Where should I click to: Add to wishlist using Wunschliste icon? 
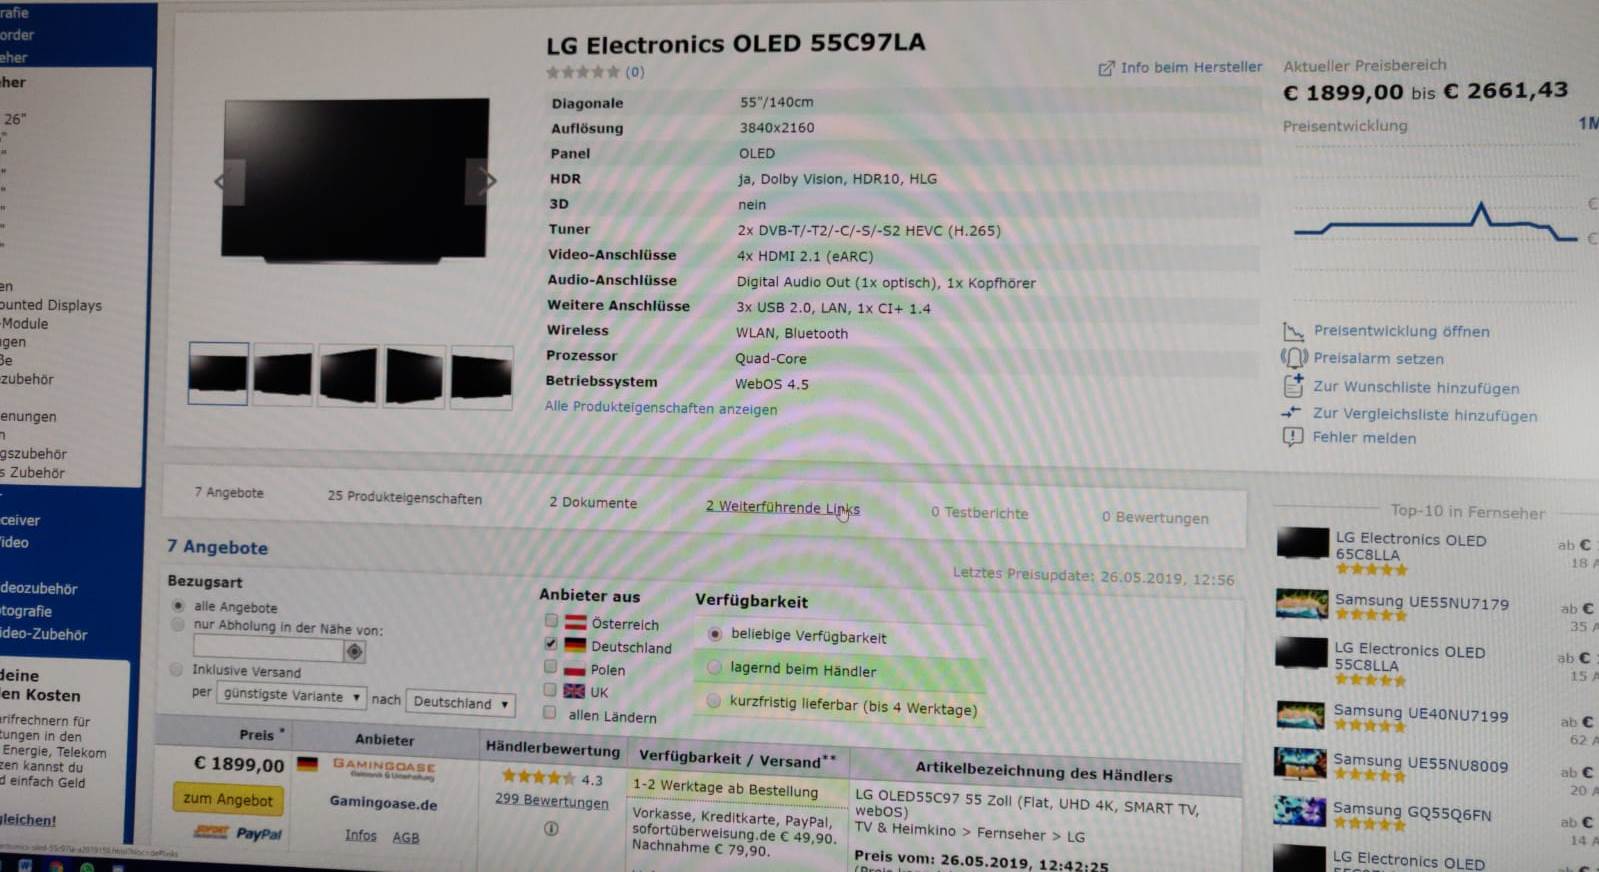[x=1293, y=385]
